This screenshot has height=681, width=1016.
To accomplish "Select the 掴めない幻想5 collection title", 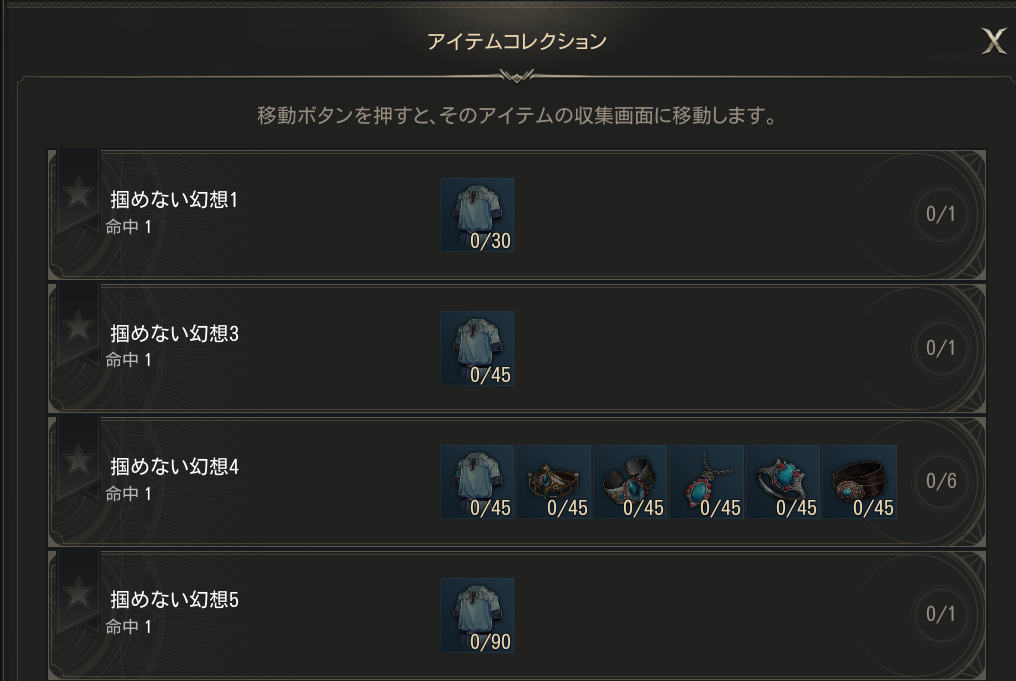I will pos(174,600).
